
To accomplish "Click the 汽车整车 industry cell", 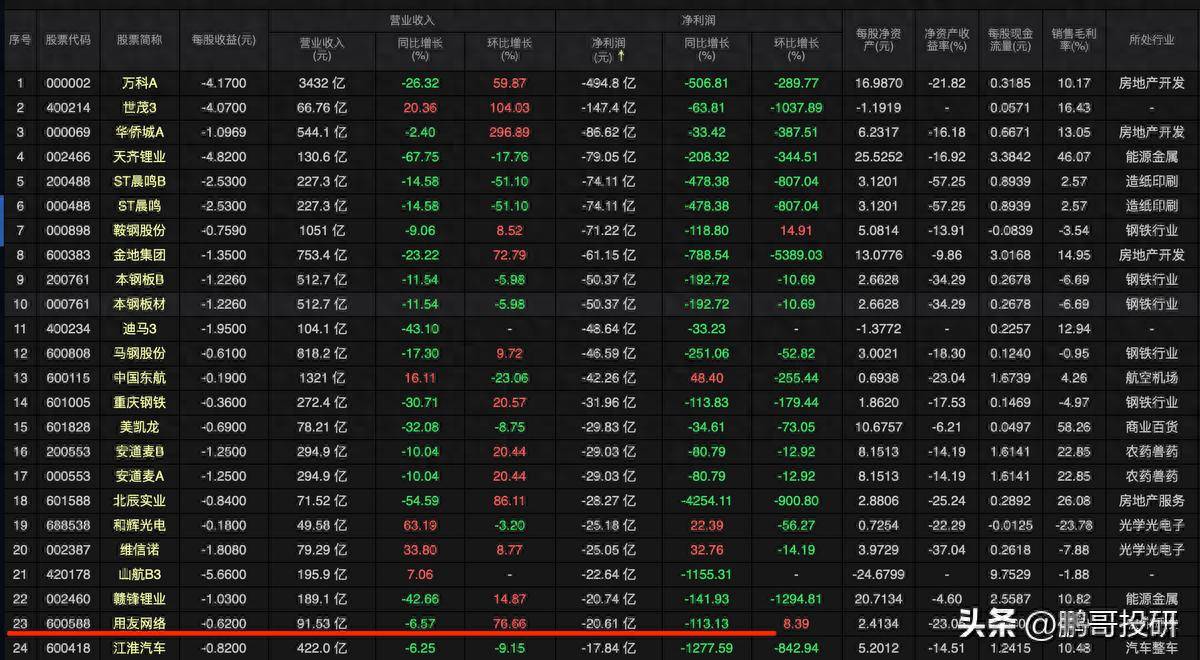I will [1150, 647].
